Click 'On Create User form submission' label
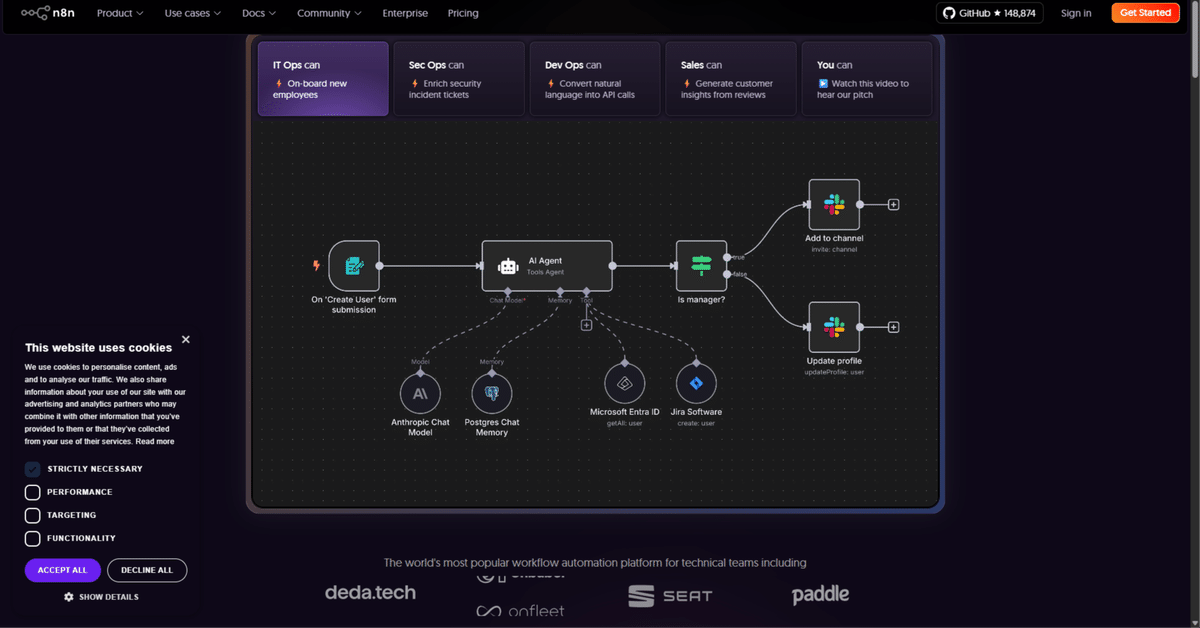 [x=354, y=304]
